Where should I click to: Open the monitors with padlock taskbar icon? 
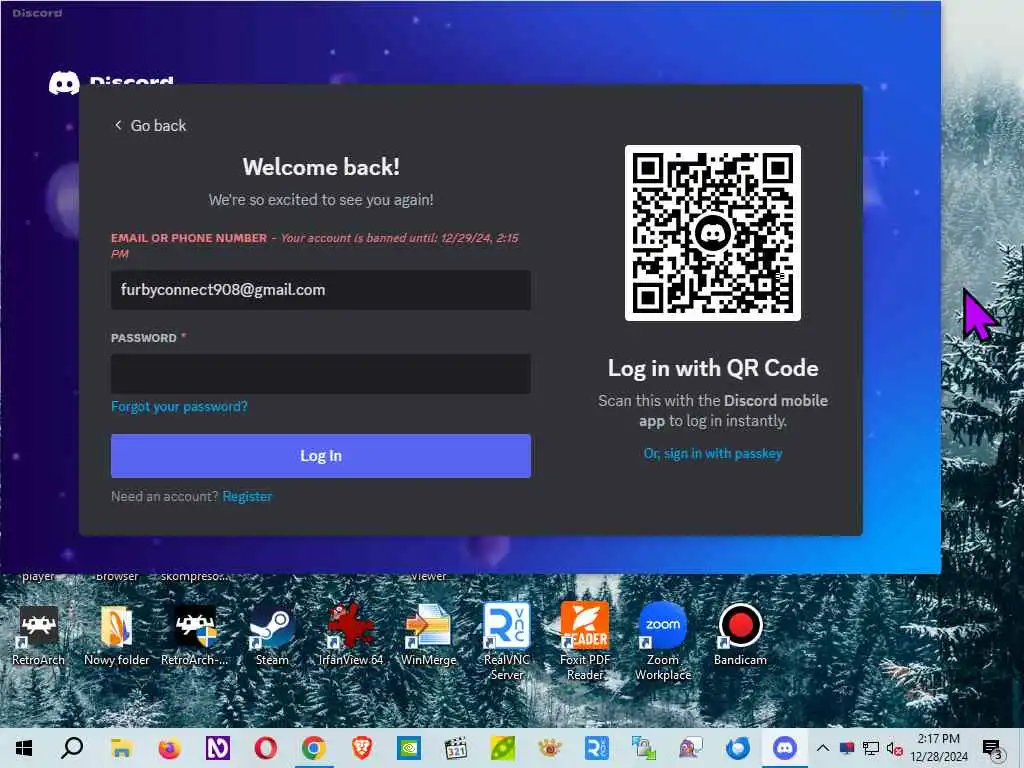tap(643, 748)
